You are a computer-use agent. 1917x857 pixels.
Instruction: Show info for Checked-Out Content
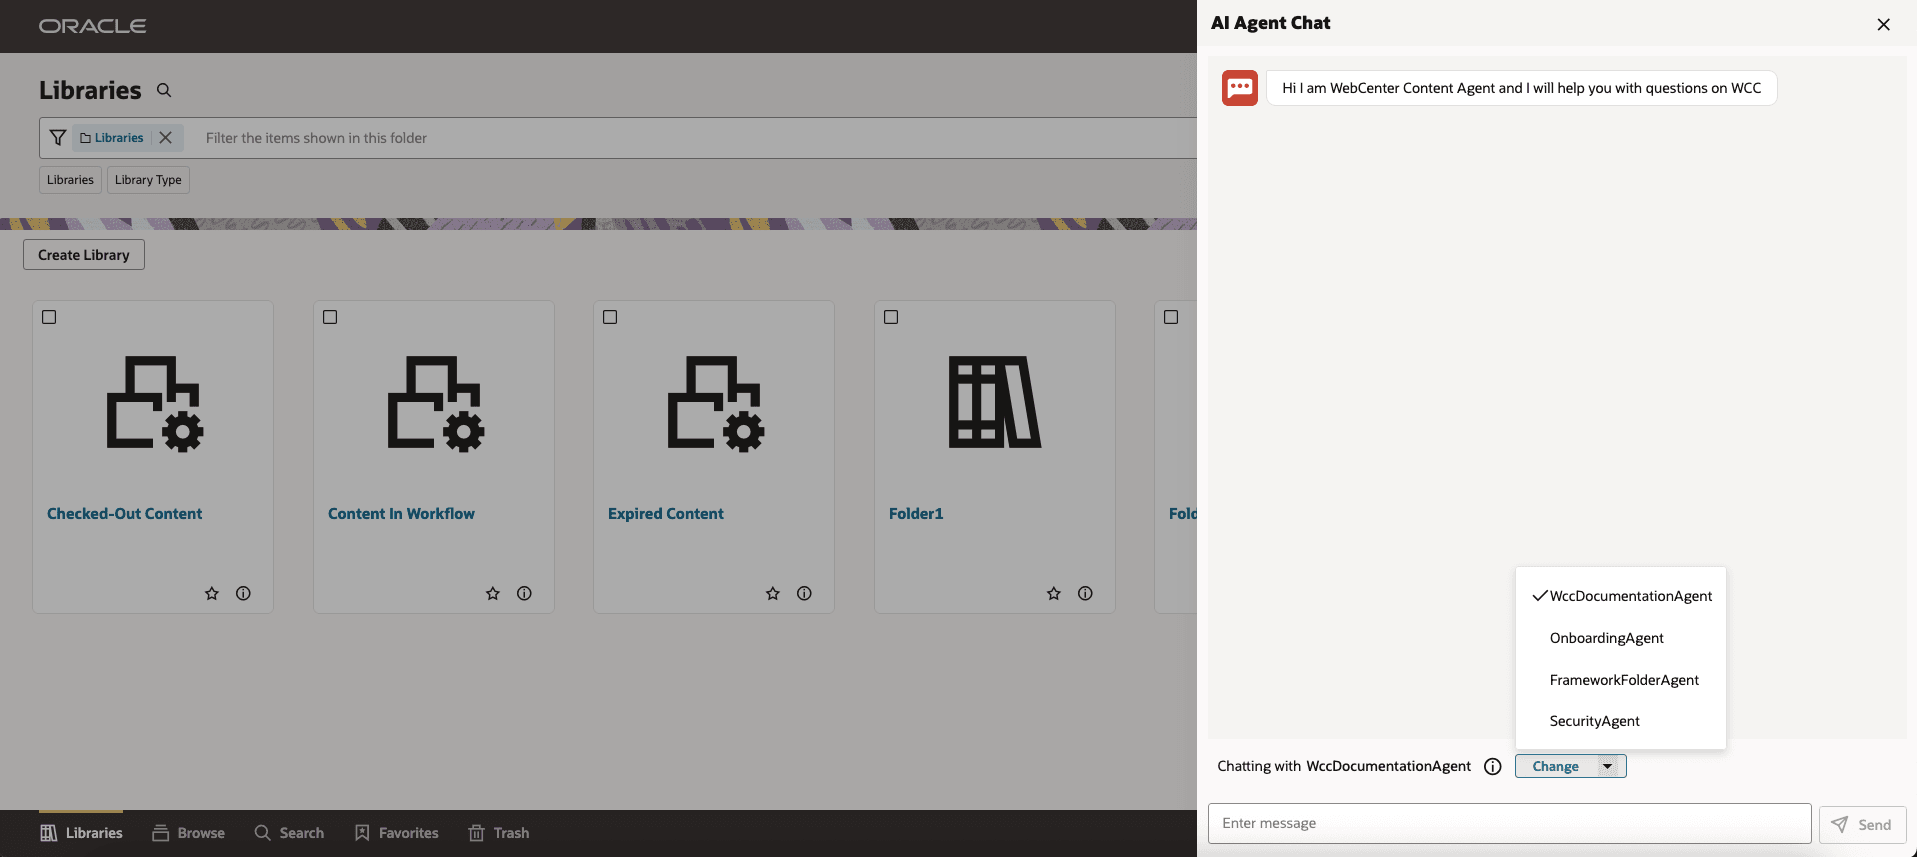pos(243,593)
